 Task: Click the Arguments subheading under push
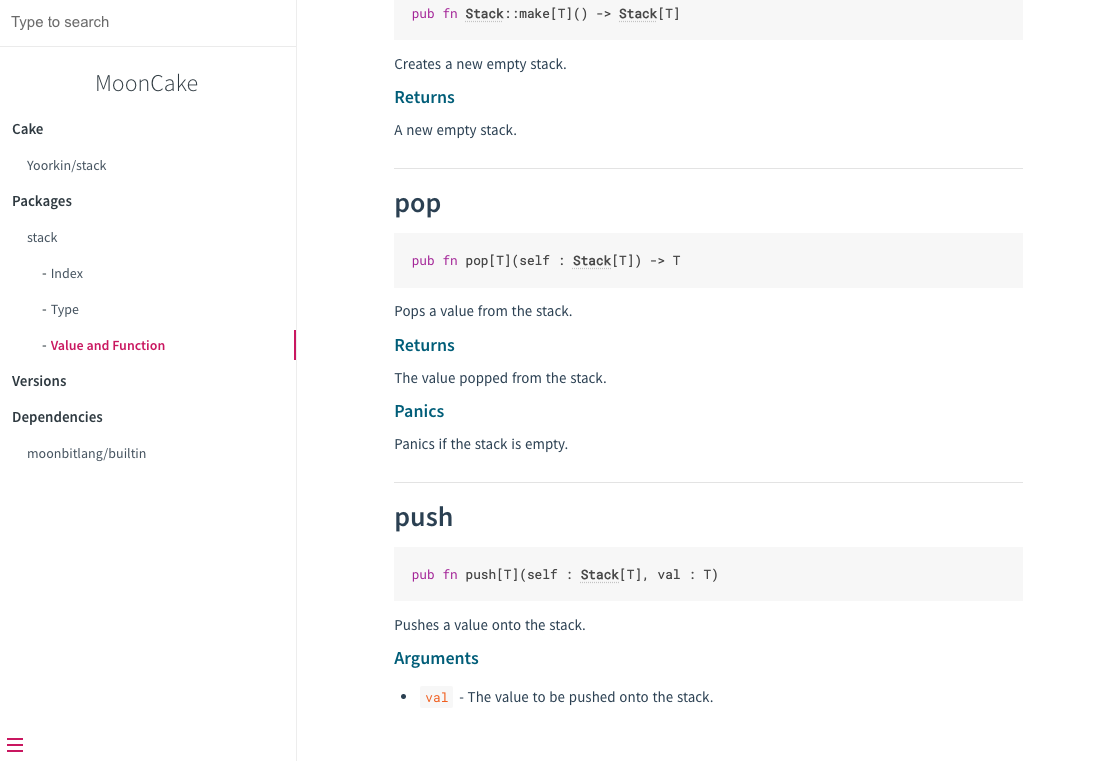pos(437,658)
